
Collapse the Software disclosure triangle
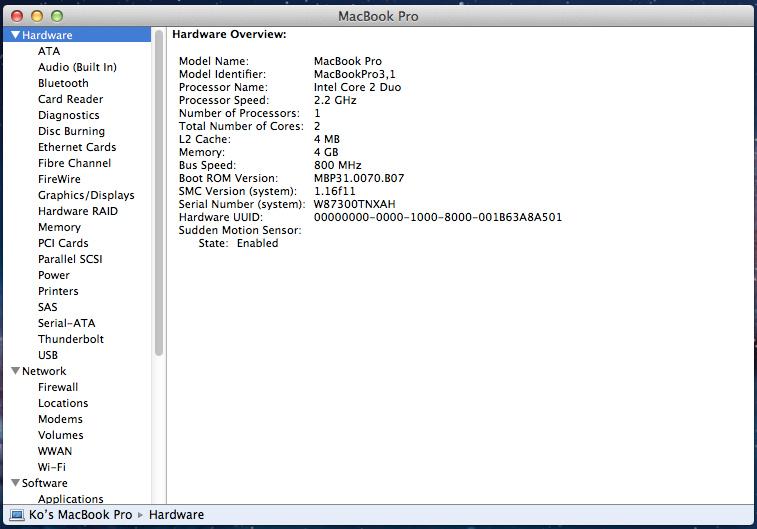pyautogui.click(x=15, y=483)
